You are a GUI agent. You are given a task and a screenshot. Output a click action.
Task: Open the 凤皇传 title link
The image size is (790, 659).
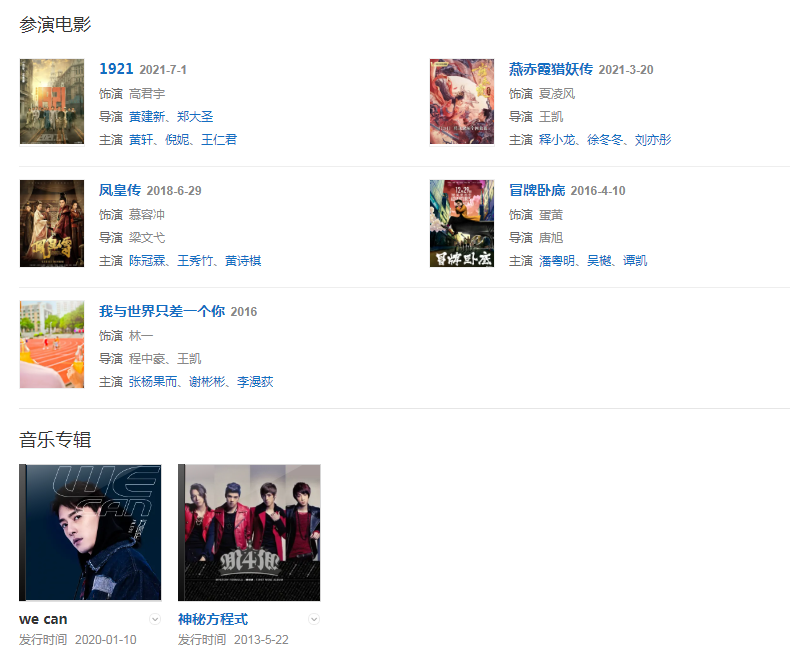click(x=120, y=190)
